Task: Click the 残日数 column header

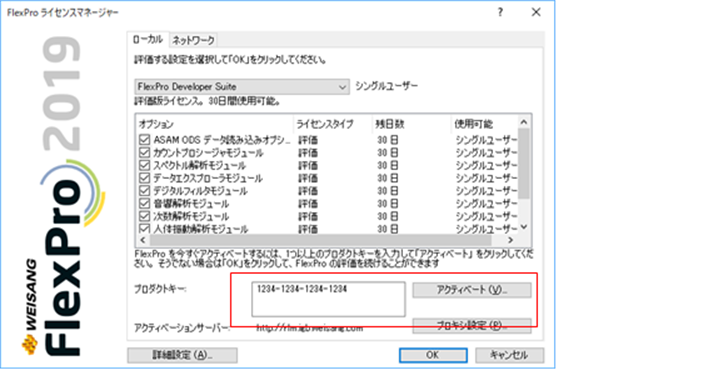Action: [x=411, y=124]
